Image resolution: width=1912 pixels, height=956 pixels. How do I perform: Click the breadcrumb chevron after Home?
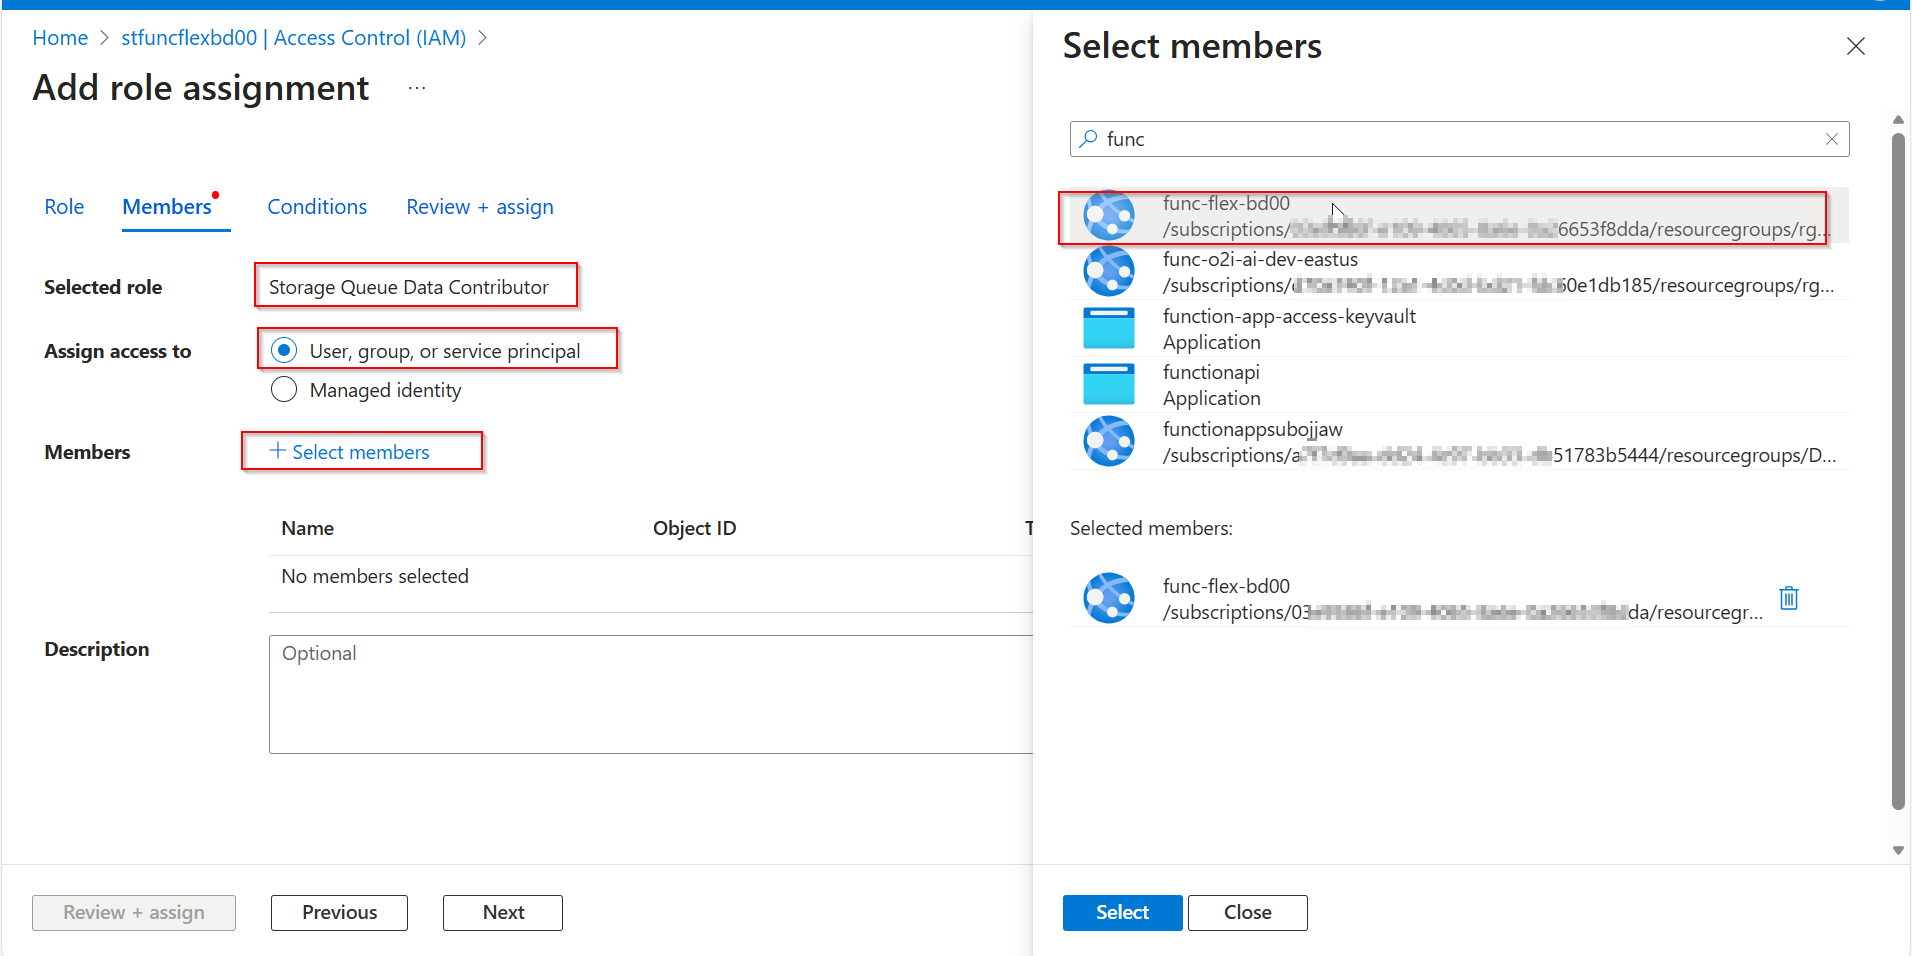click(104, 38)
